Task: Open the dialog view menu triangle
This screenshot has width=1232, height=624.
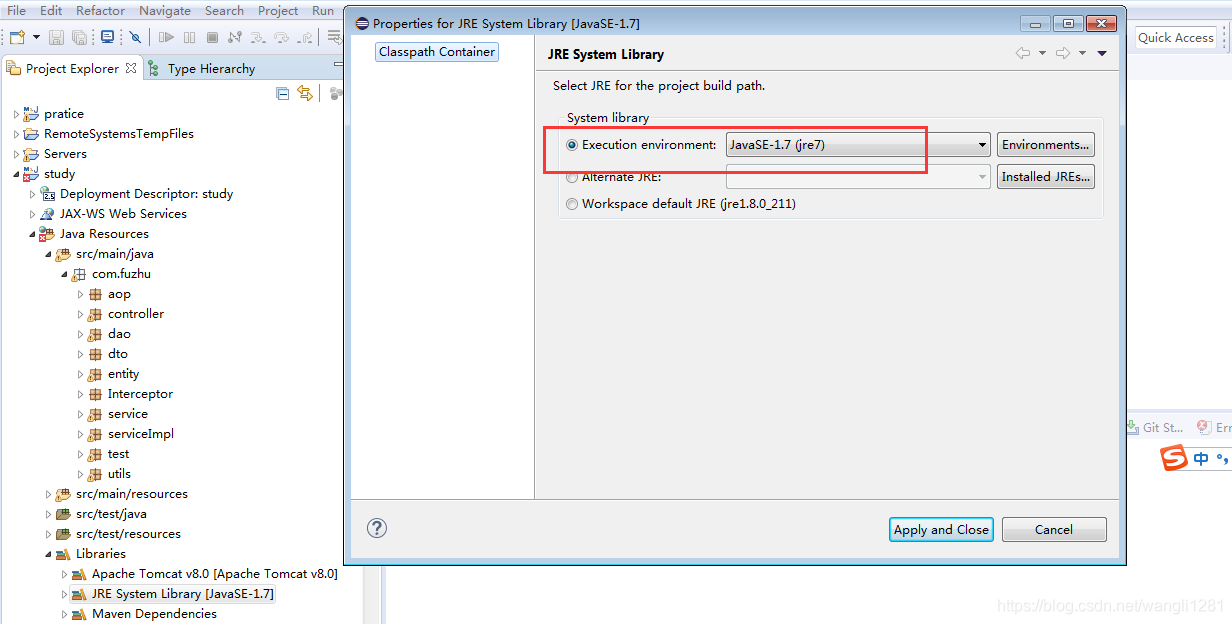Action: click(x=1102, y=53)
